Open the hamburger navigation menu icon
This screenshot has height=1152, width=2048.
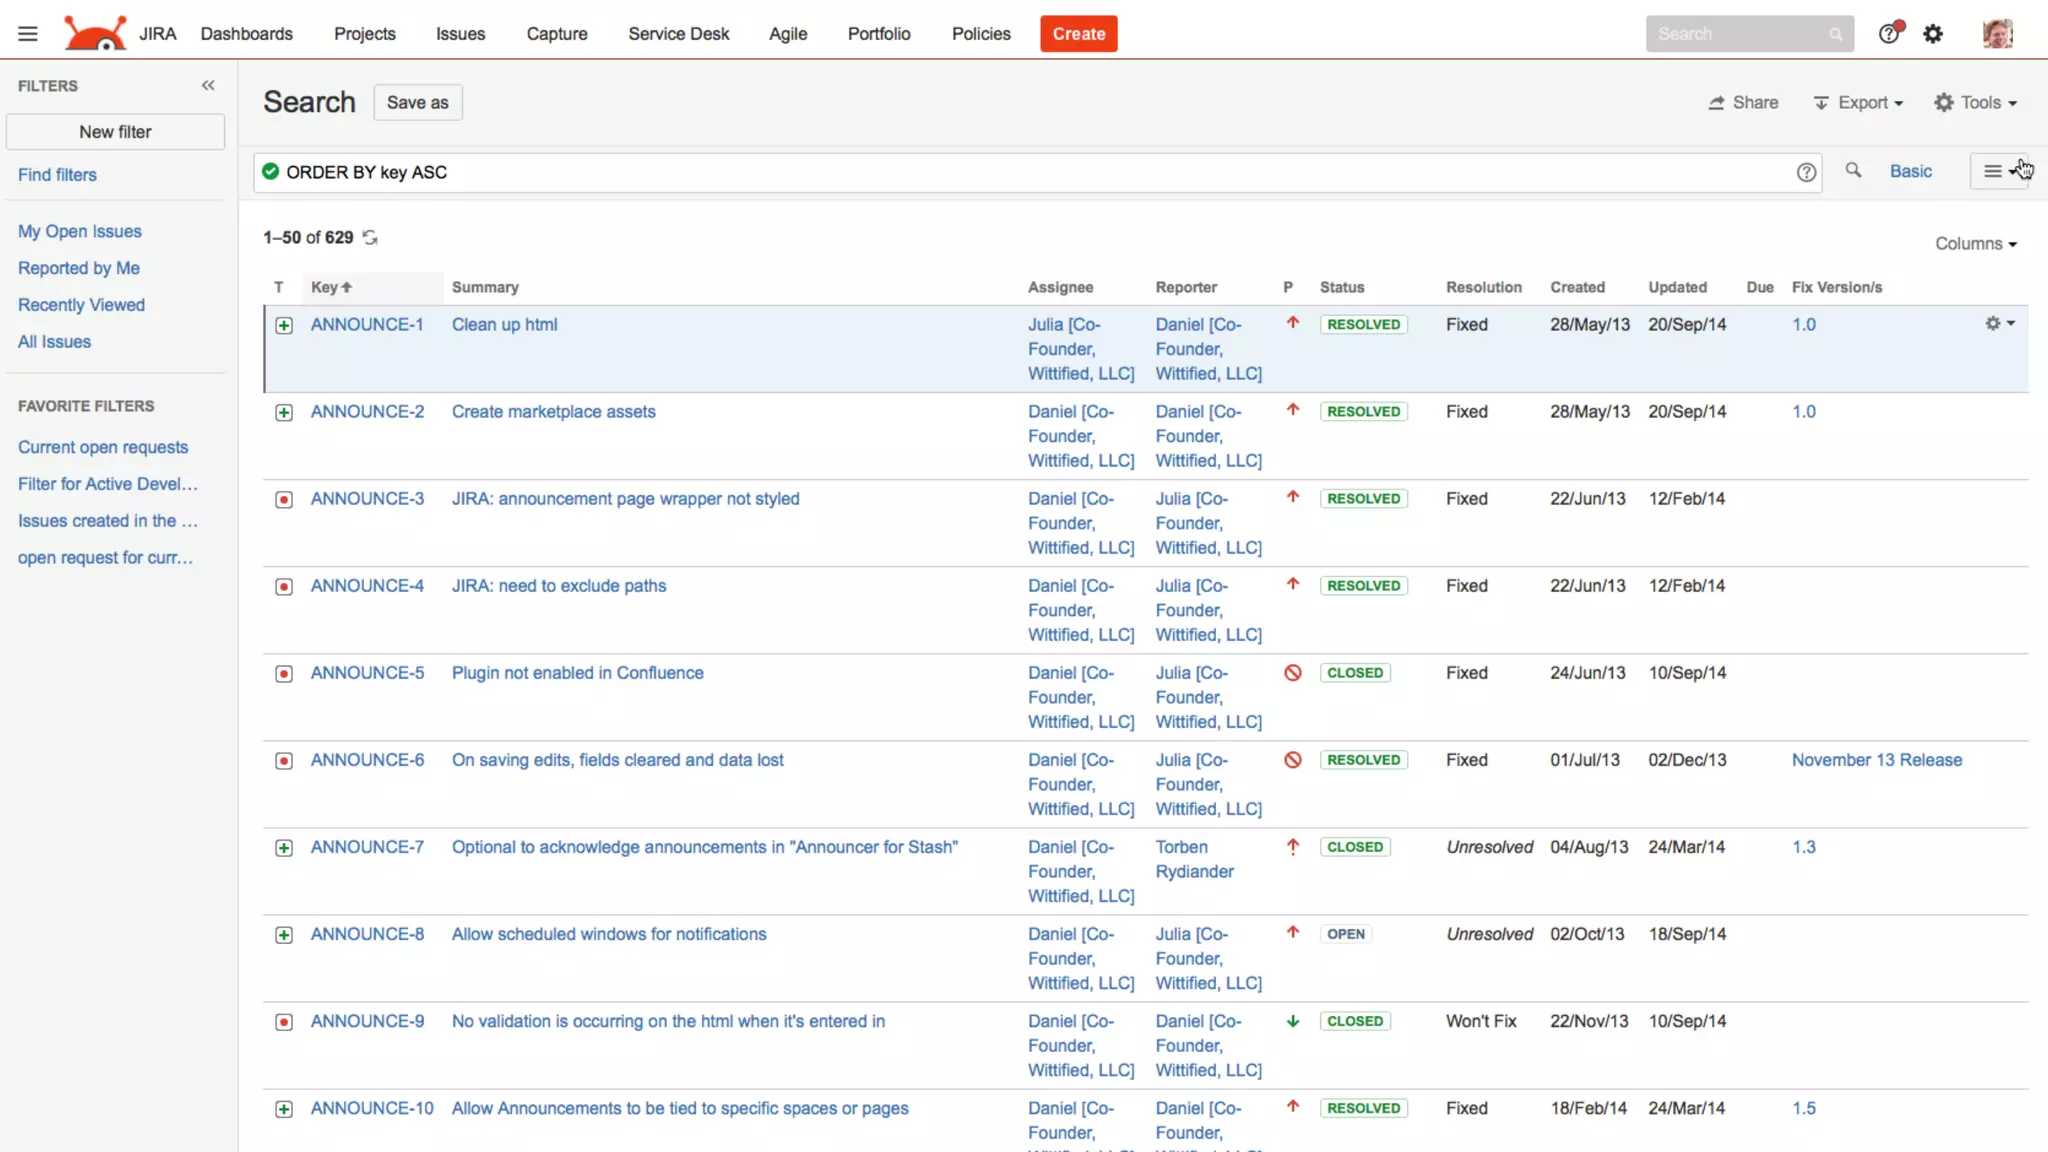[28, 34]
